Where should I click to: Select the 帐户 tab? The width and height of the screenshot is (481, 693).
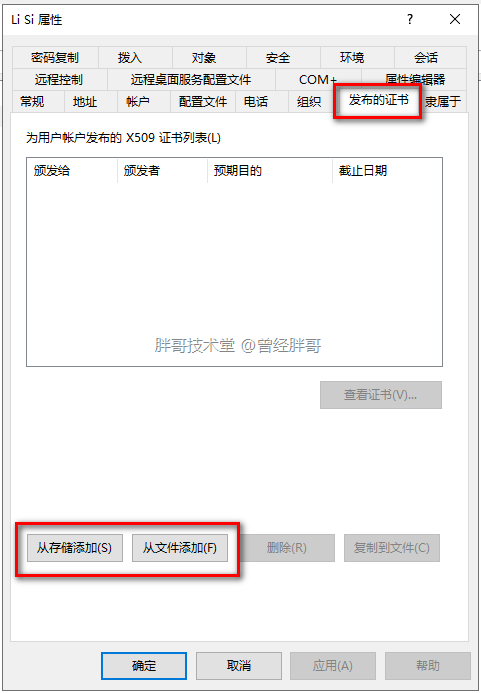[137, 102]
